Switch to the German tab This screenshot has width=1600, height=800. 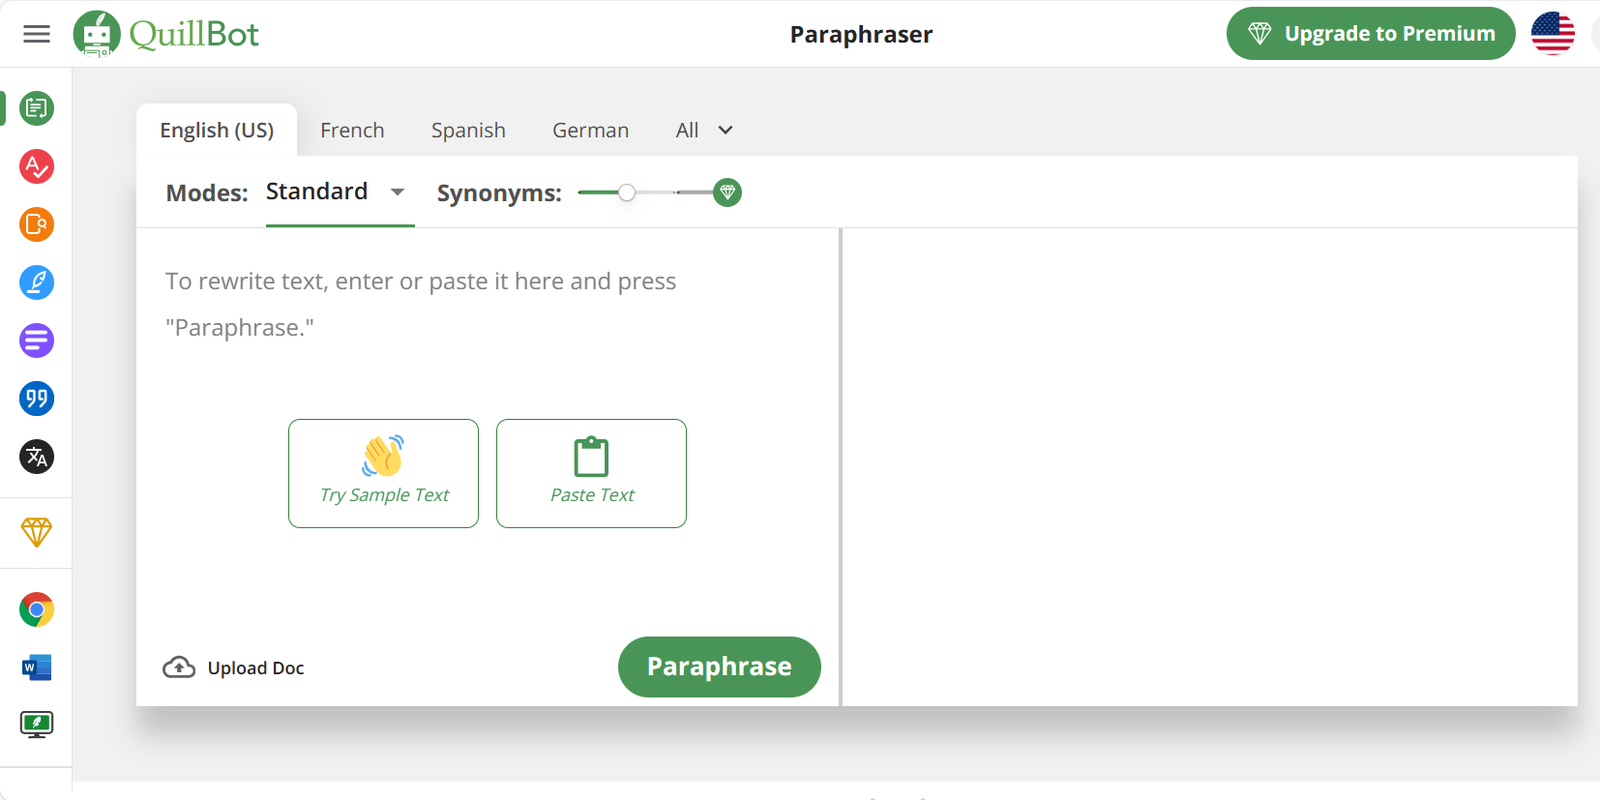[x=591, y=130]
